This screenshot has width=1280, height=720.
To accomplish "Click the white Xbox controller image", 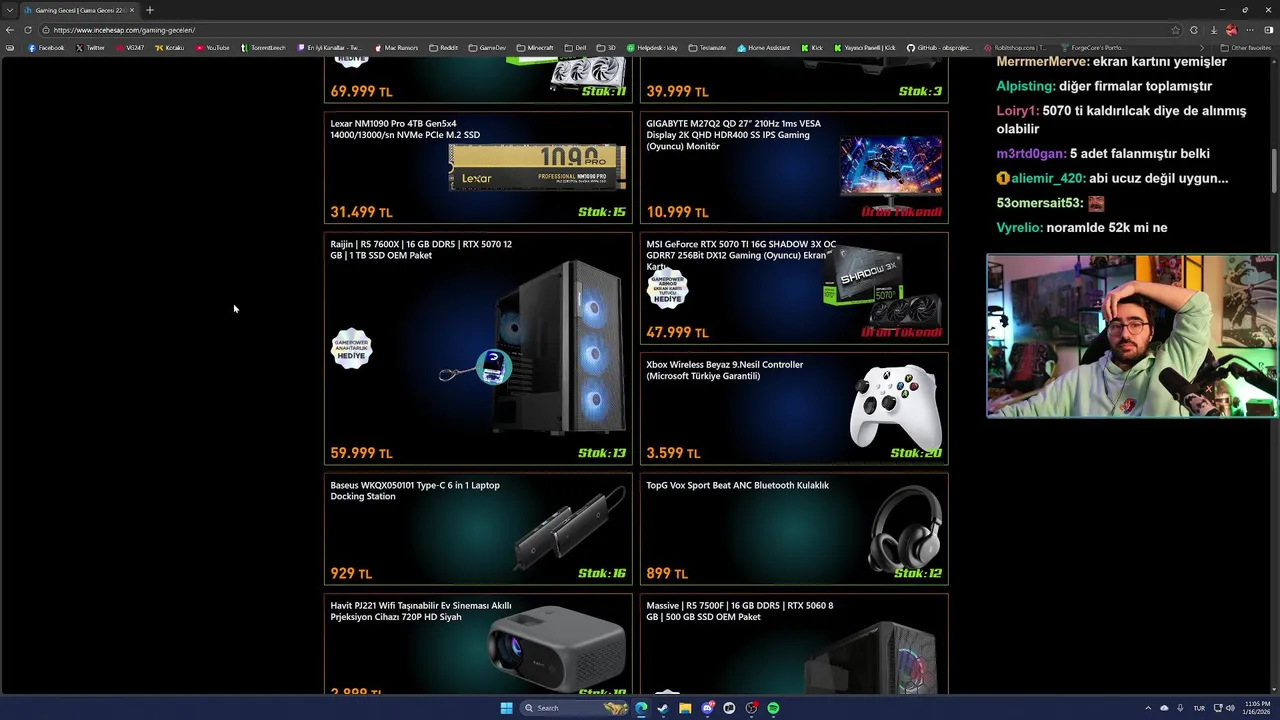I will (895, 408).
